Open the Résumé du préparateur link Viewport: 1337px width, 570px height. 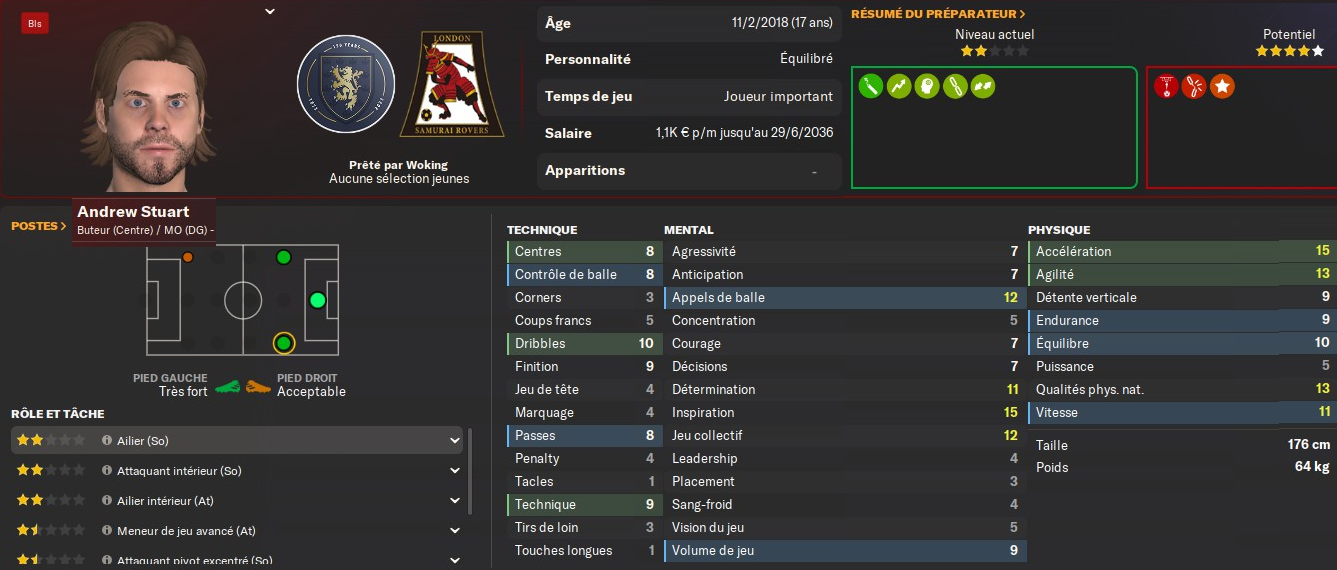(938, 14)
